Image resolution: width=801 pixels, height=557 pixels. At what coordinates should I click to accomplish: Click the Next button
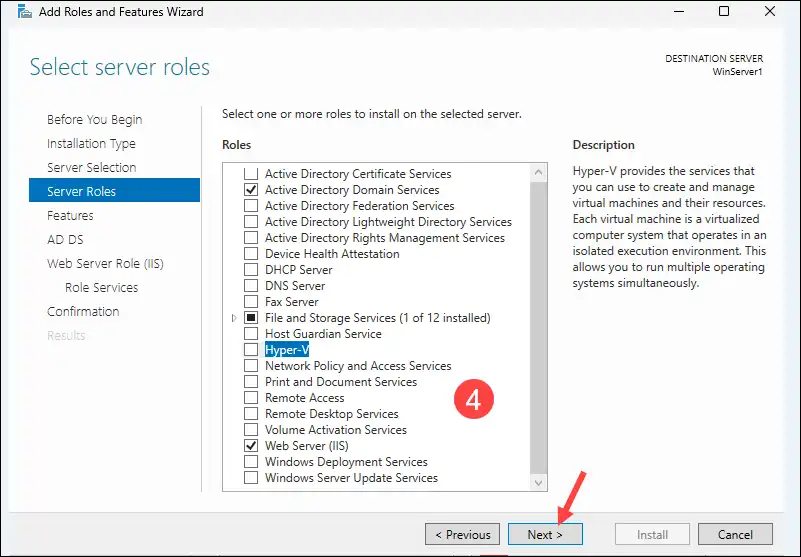[545, 534]
